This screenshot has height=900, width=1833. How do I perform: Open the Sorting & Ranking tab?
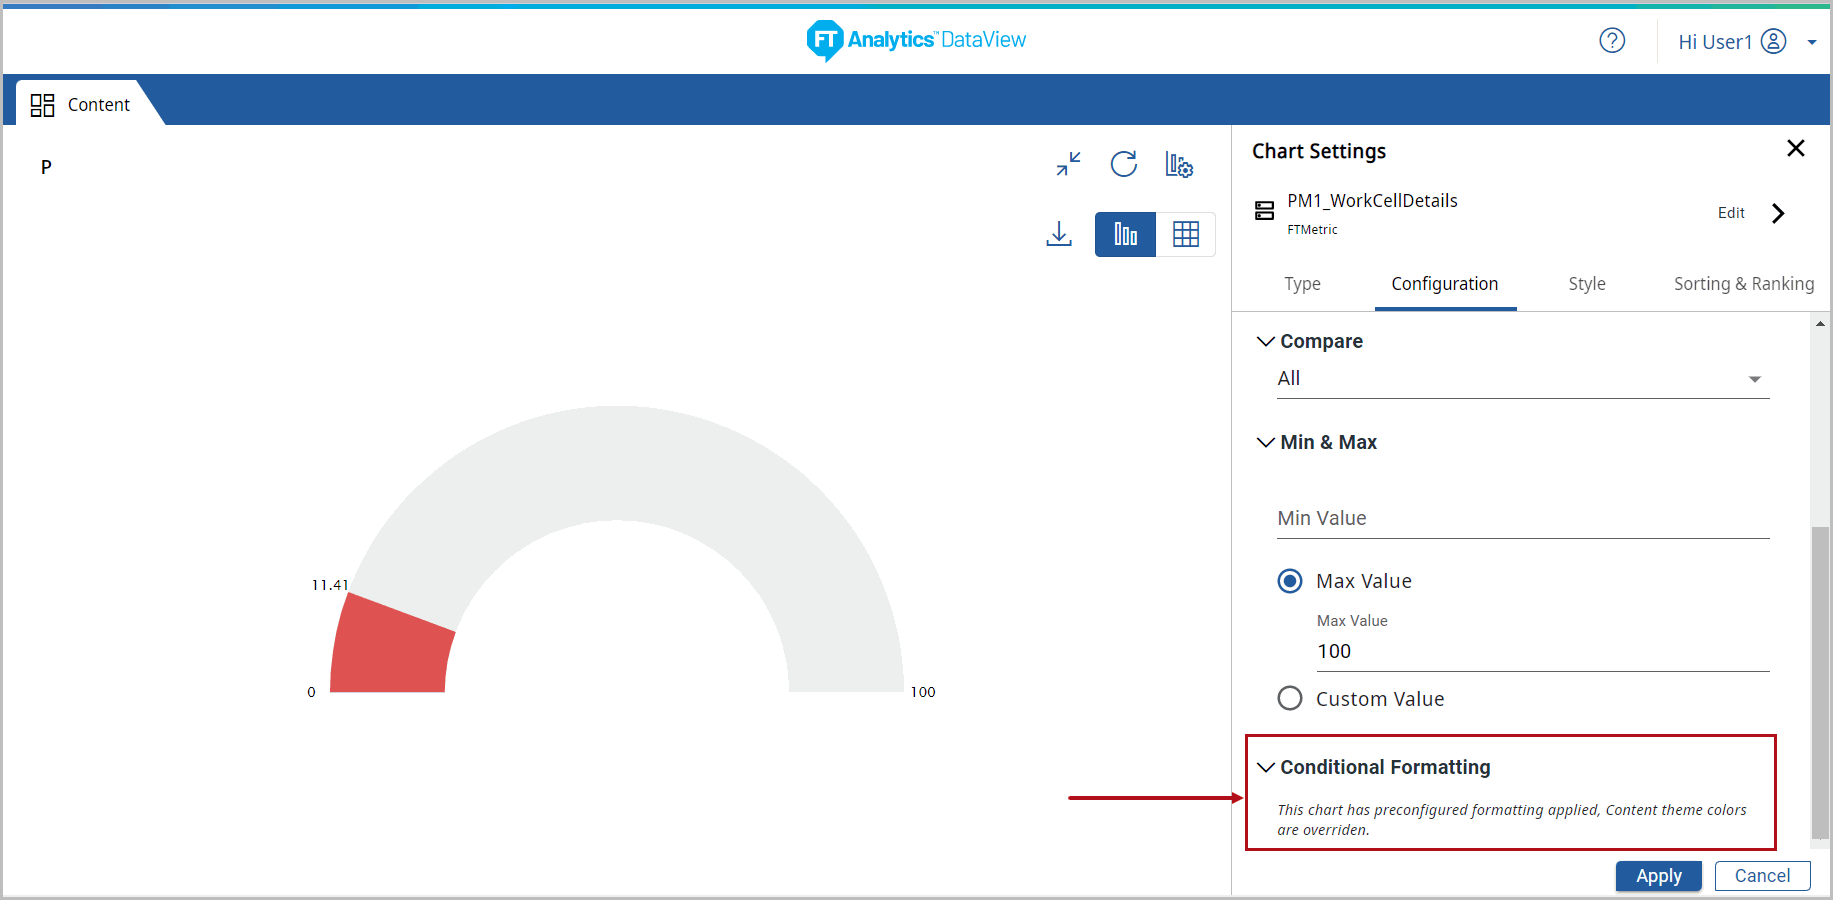[x=1743, y=284]
